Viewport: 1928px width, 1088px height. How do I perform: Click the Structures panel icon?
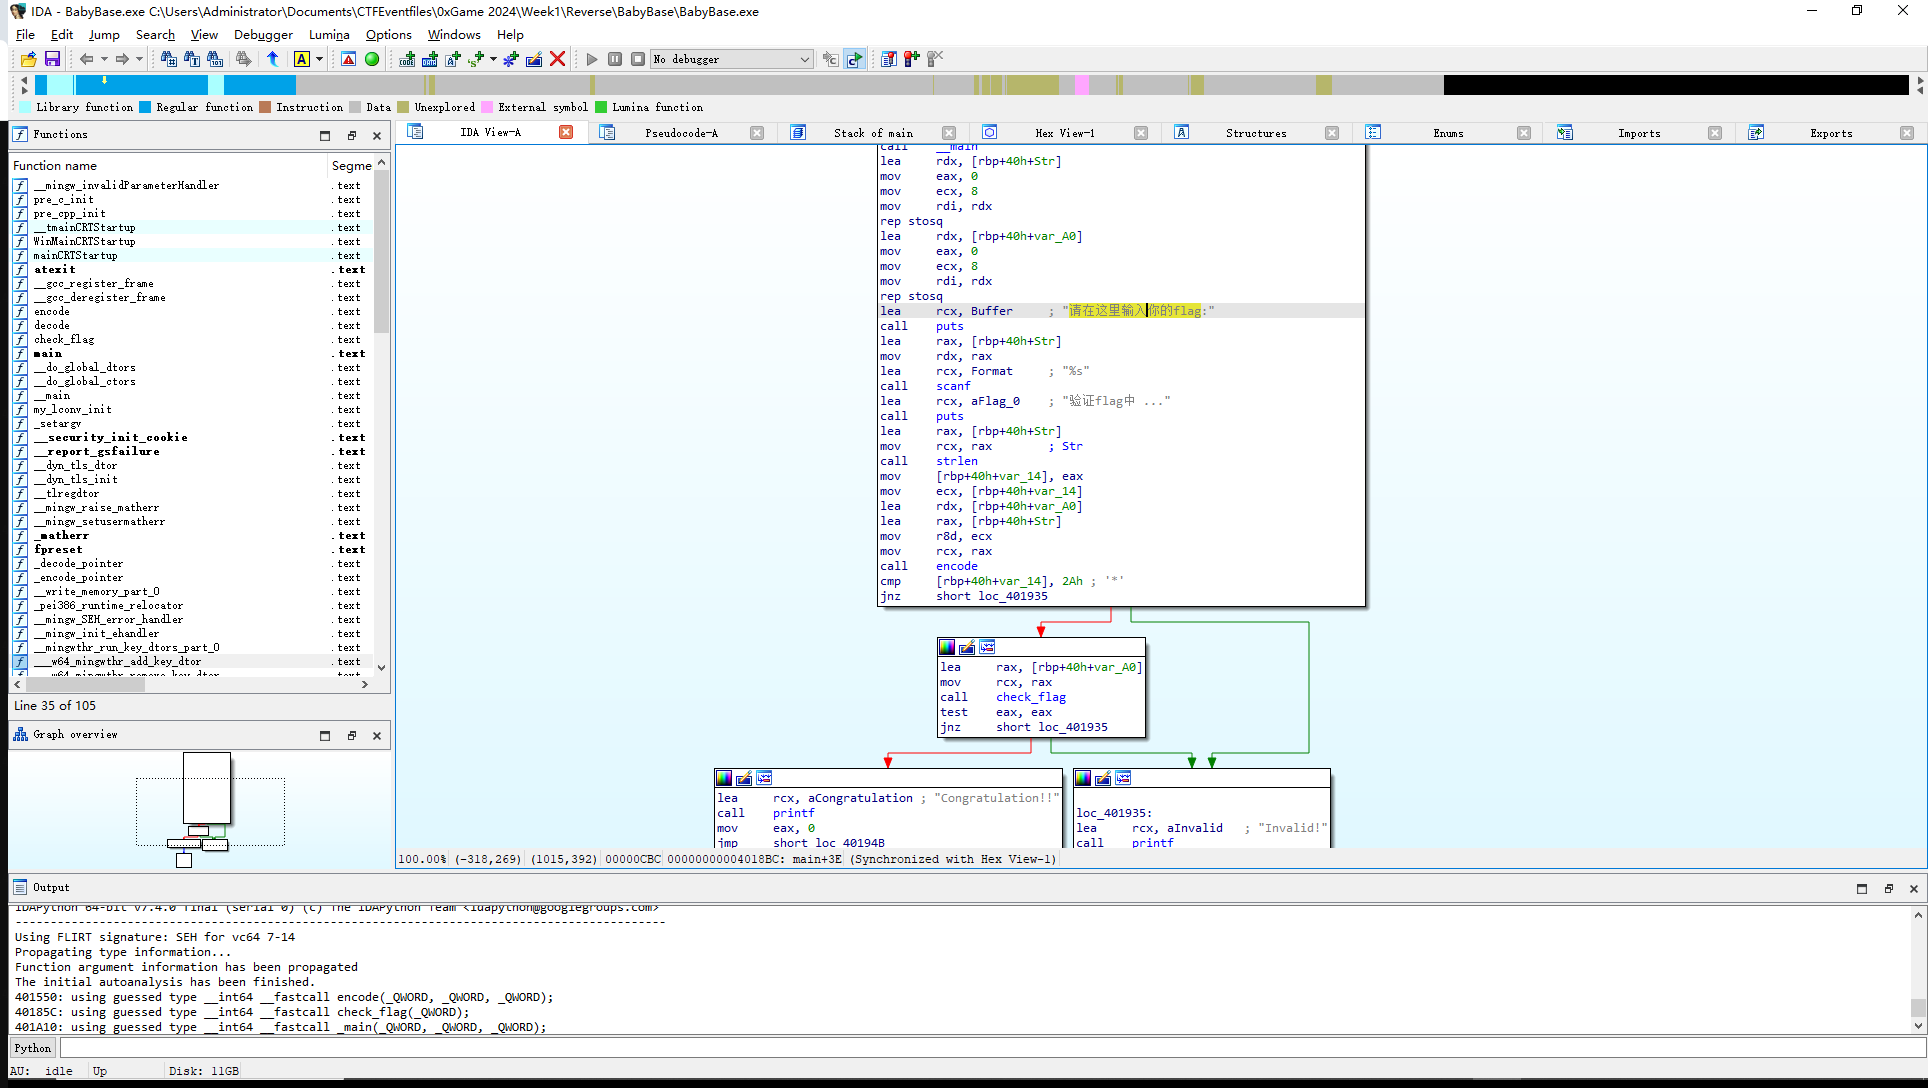coord(1180,132)
